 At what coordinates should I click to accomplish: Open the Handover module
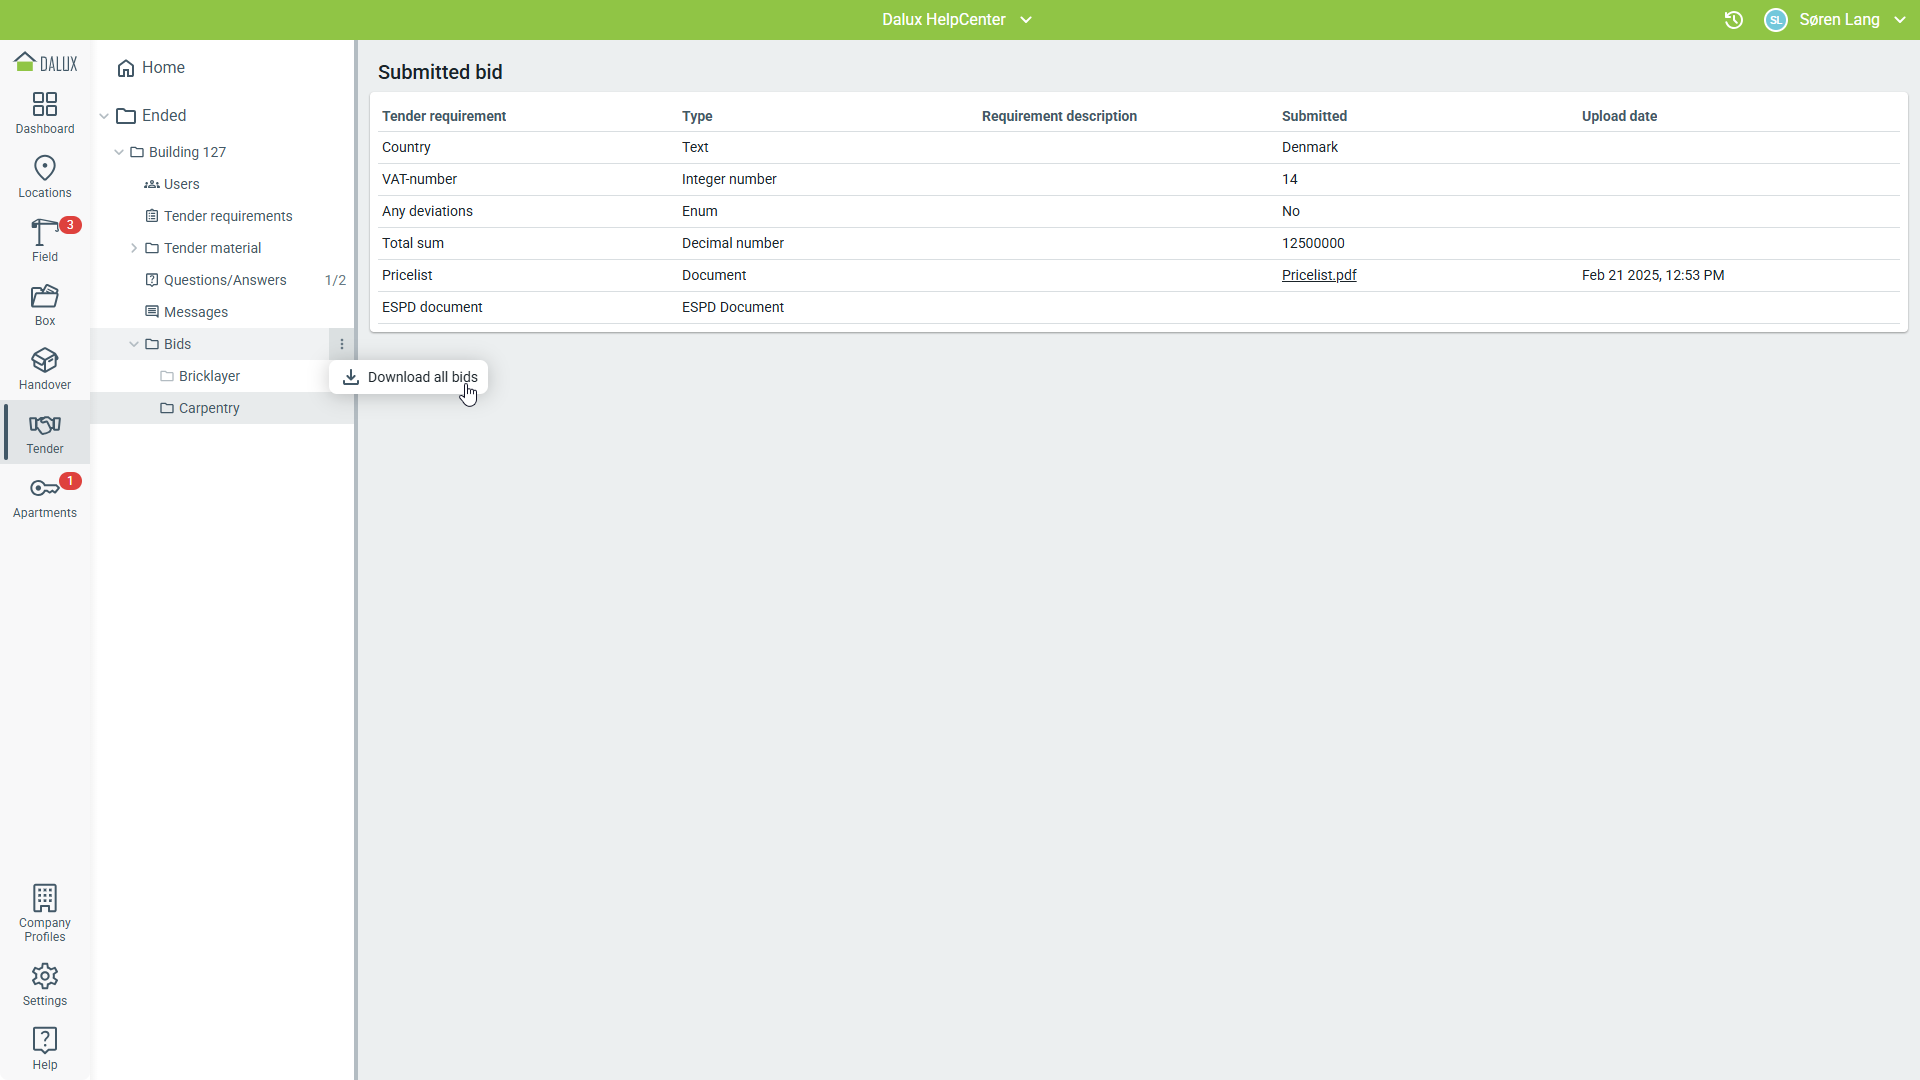point(45,368)
